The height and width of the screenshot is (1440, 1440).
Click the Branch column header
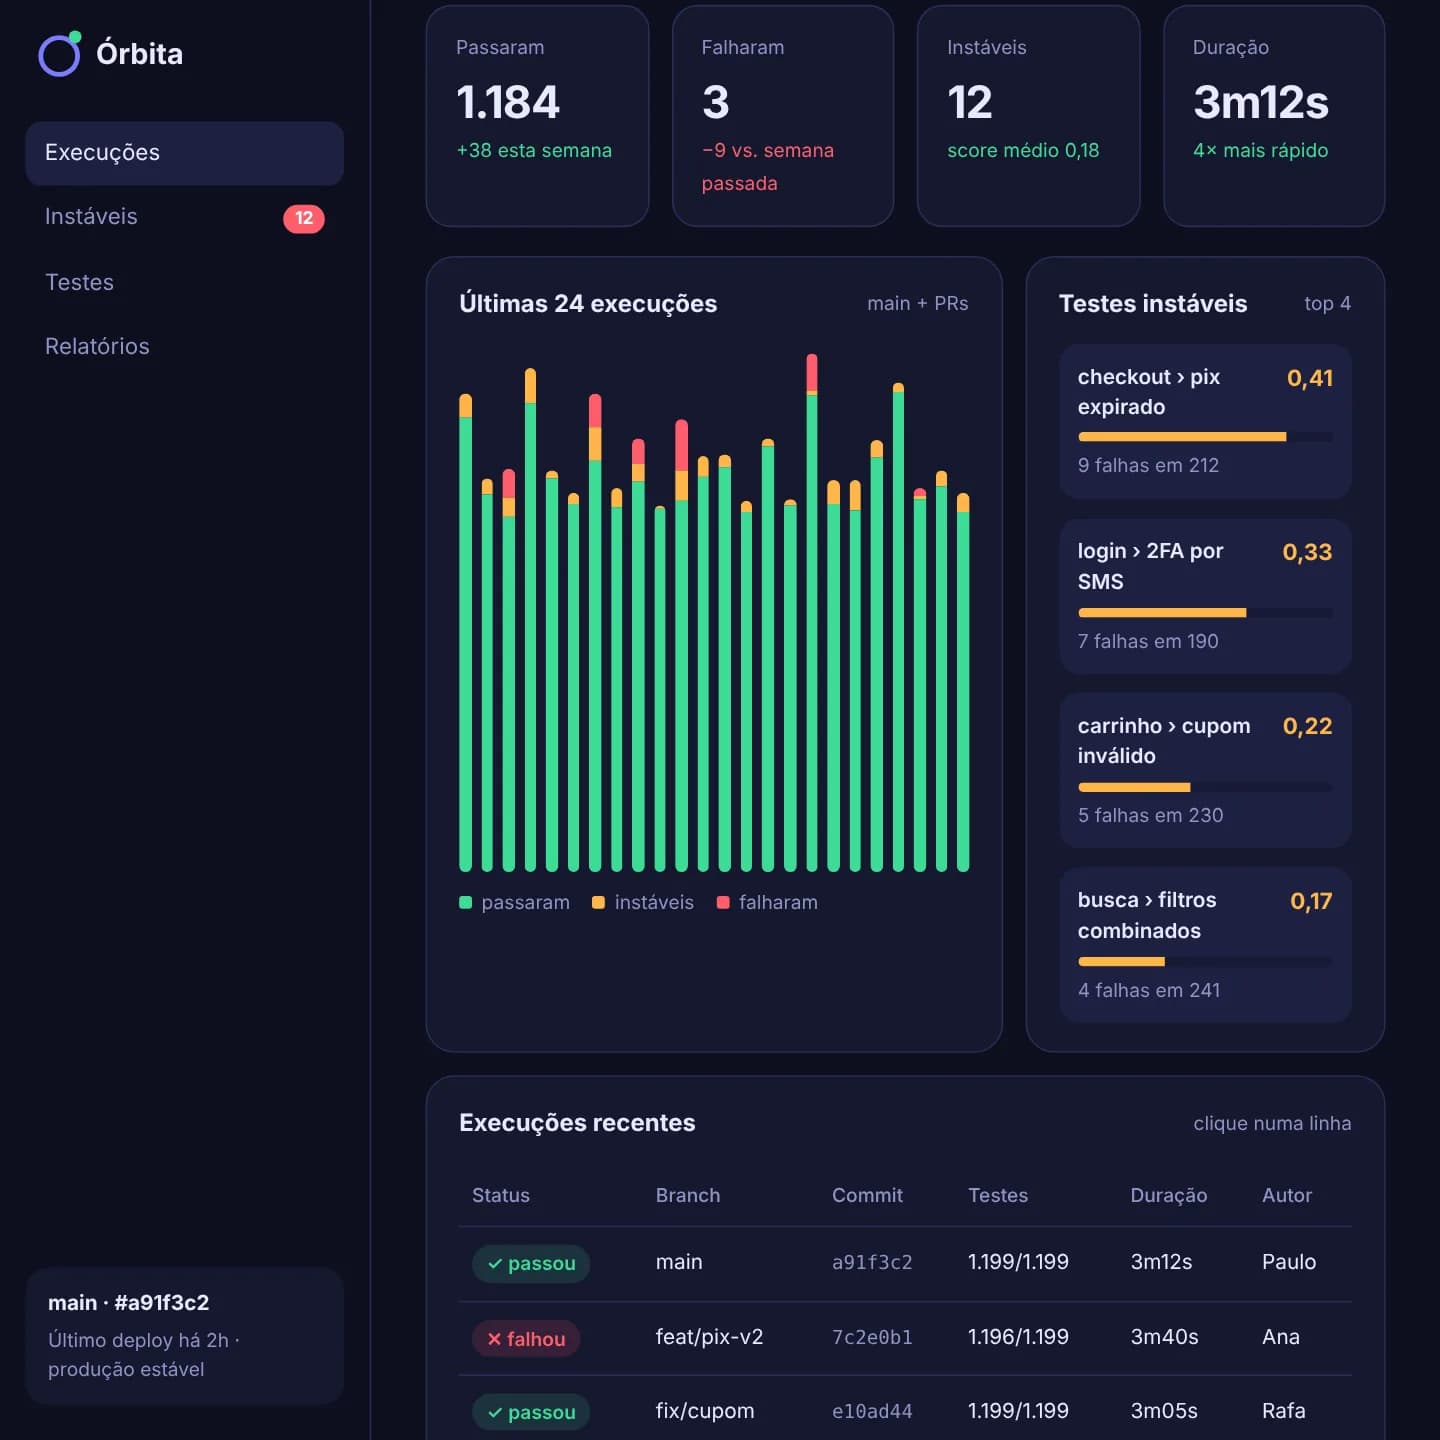click(688, 1196)
